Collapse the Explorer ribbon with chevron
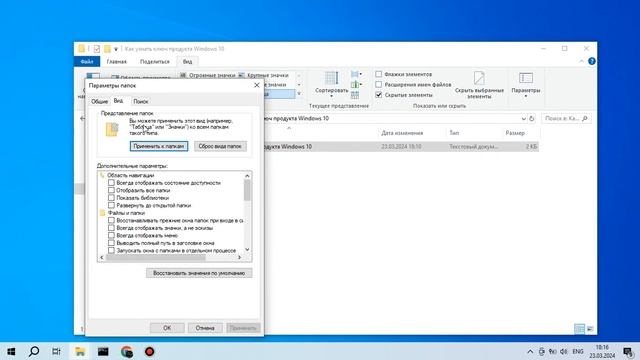This screenshot has height=360, width=640. pos(581,61)
